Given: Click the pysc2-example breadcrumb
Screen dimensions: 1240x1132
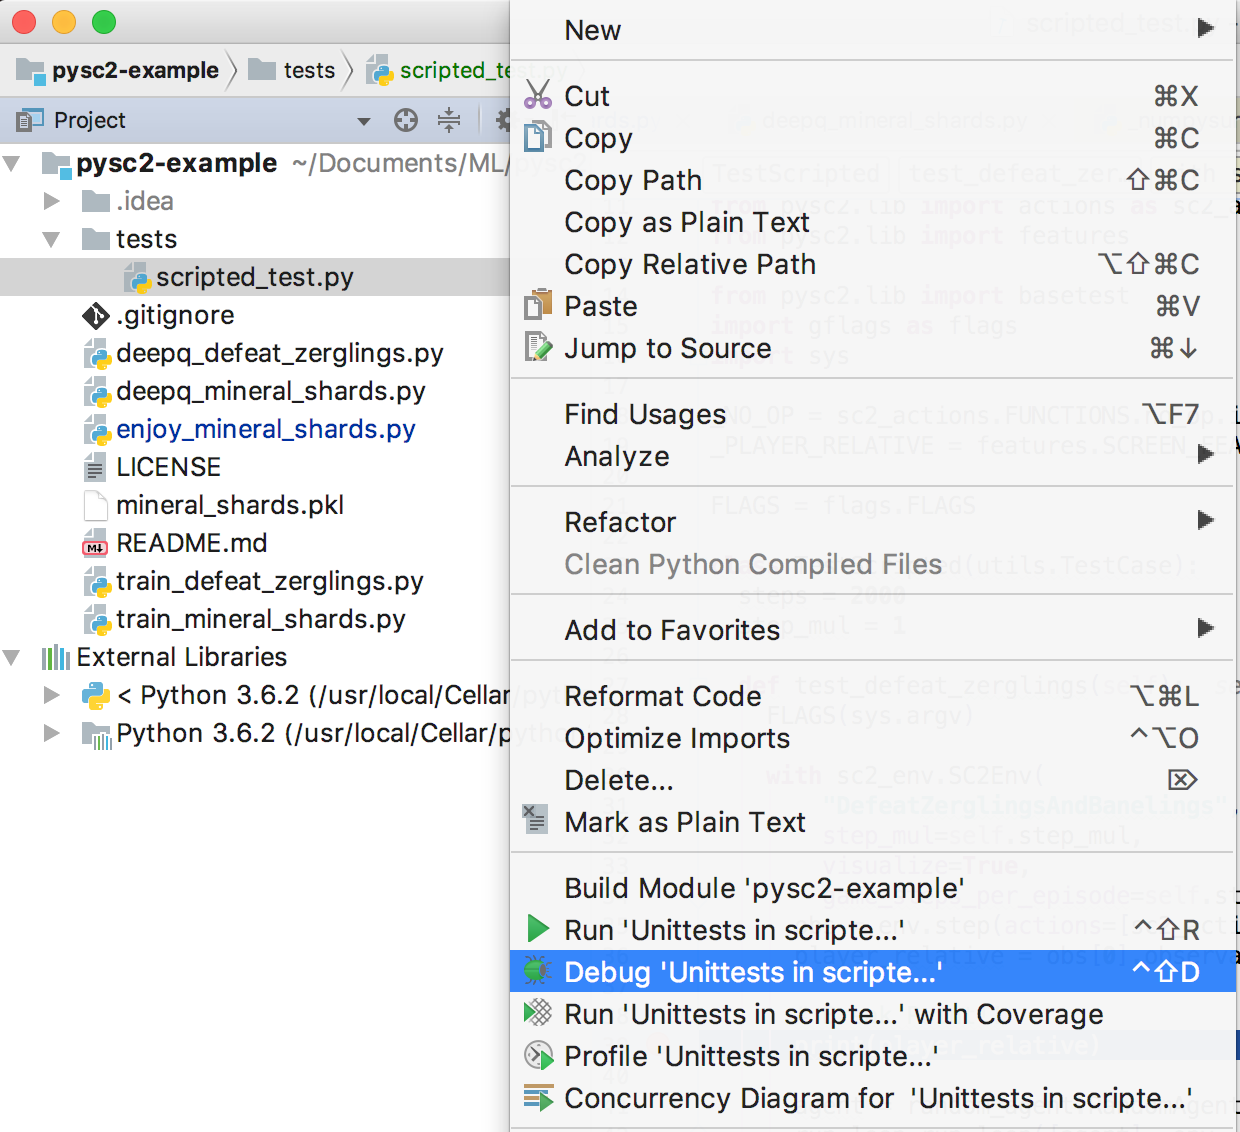Looking at the screenshot, I should [x=135, y=70].
